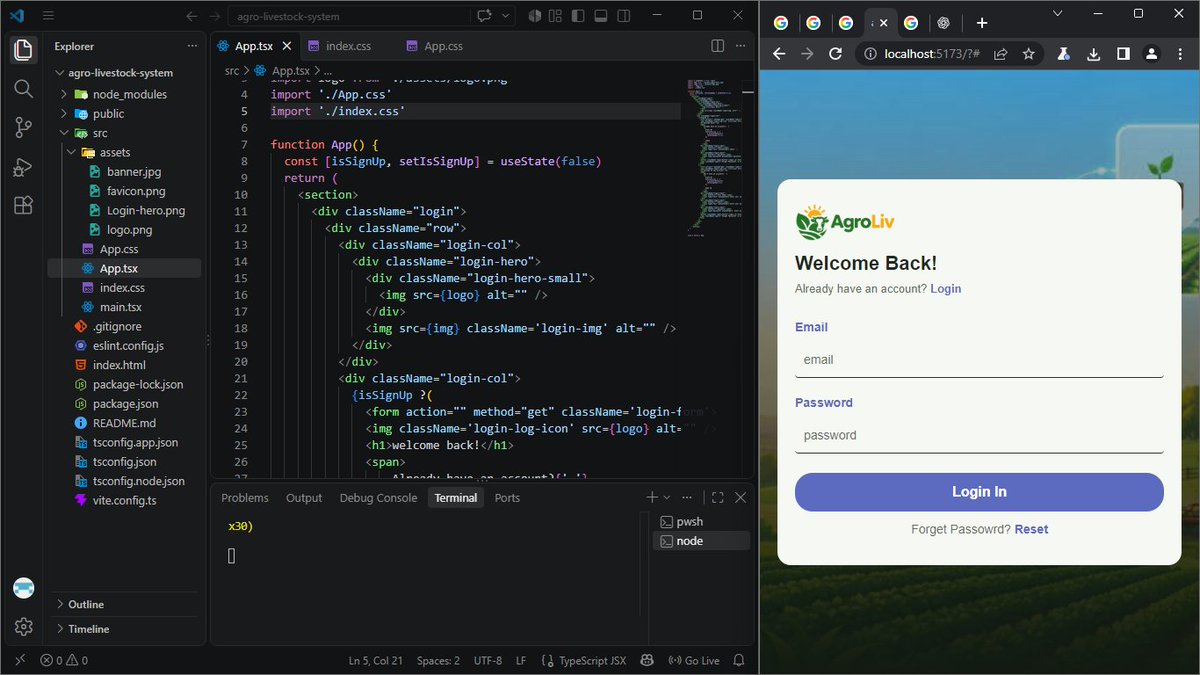
Task: Open the browser side panel icon
Action: click(1123, 54)
